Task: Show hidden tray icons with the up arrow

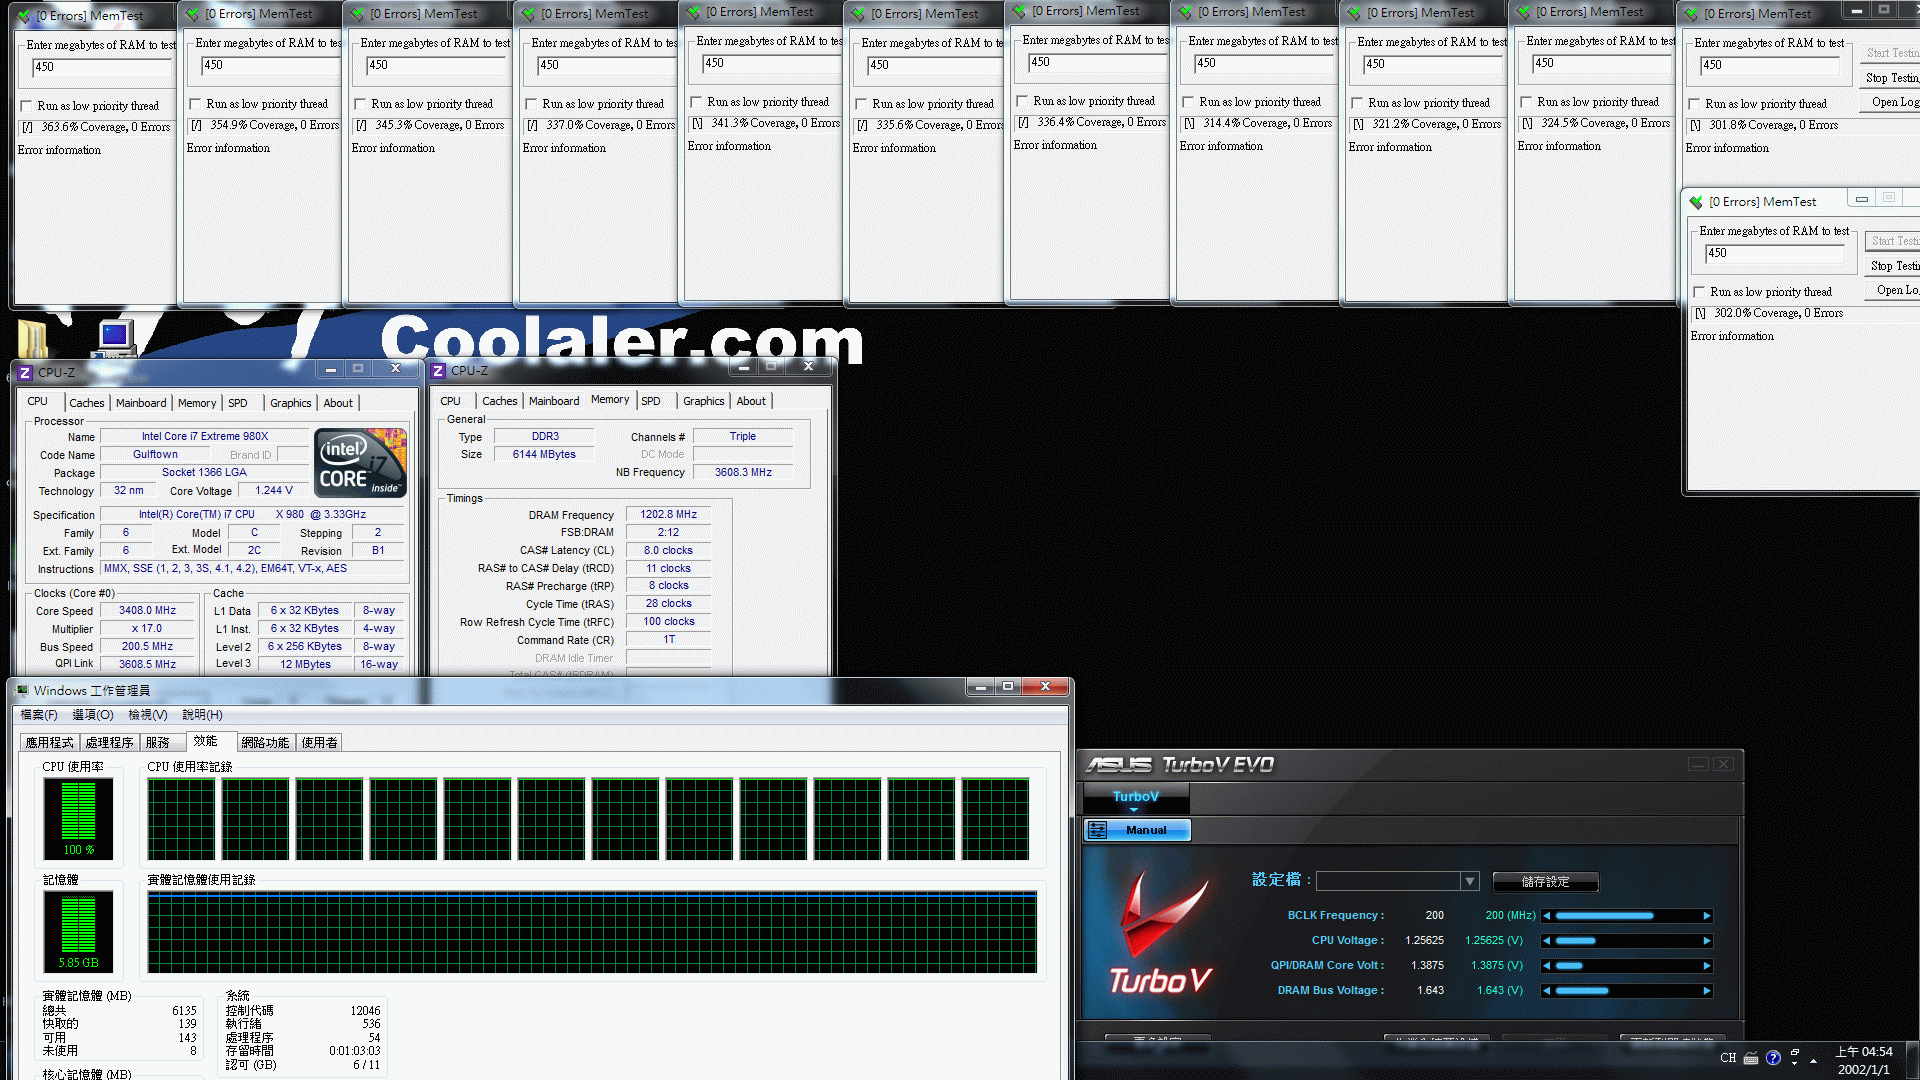Action: point(1813,1060)
